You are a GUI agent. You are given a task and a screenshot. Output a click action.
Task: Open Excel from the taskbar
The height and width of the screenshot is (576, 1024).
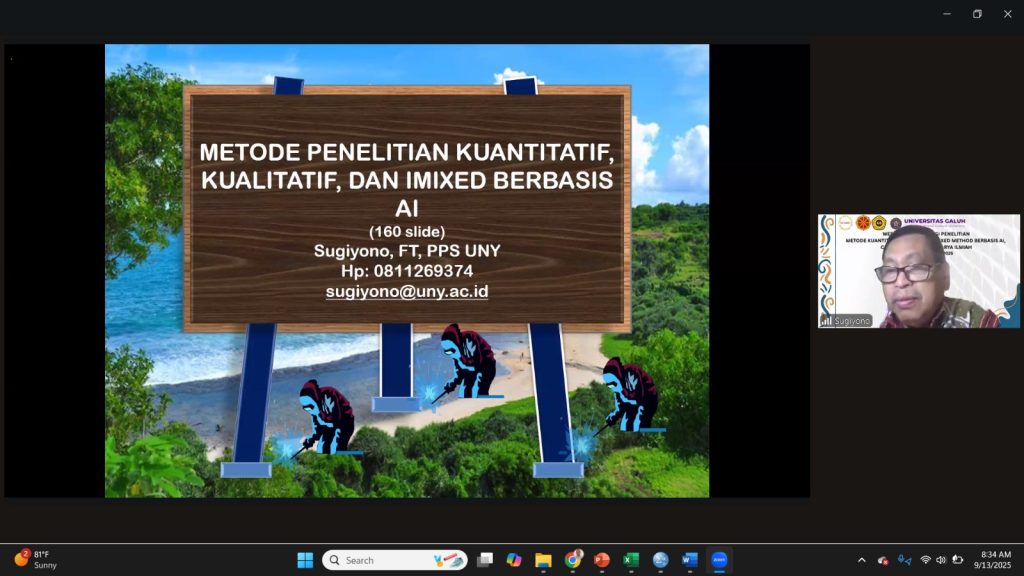(x=631, y=560)
